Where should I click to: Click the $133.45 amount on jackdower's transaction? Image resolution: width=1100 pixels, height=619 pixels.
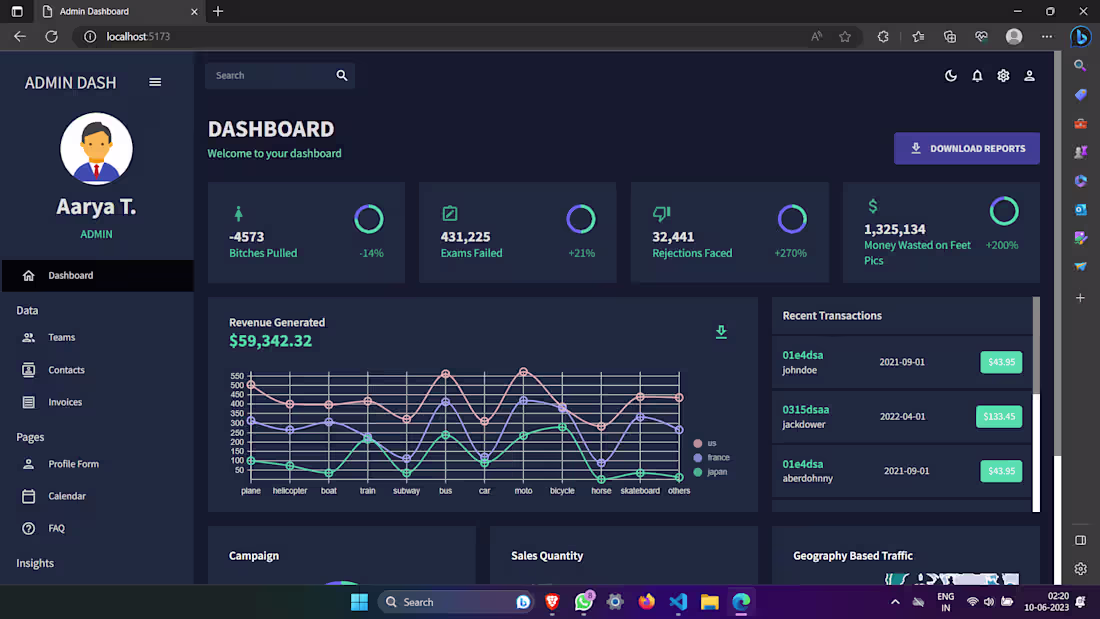[999, 416]
